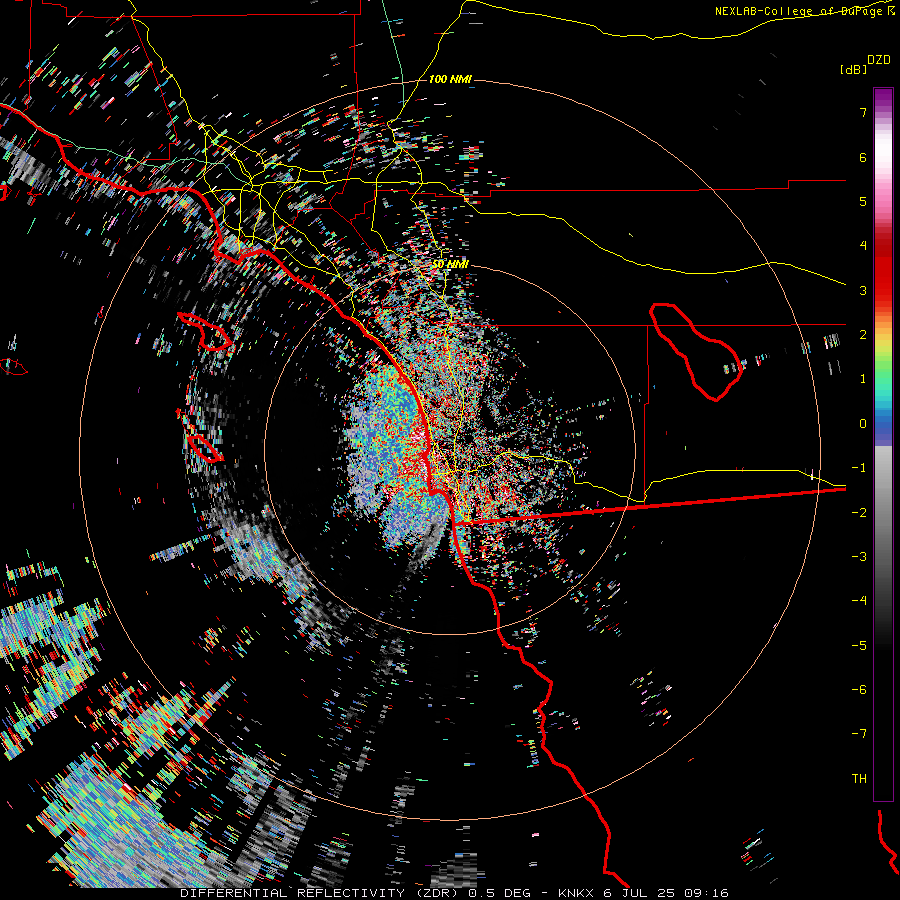Select the -3 scale label

point(859,557)
